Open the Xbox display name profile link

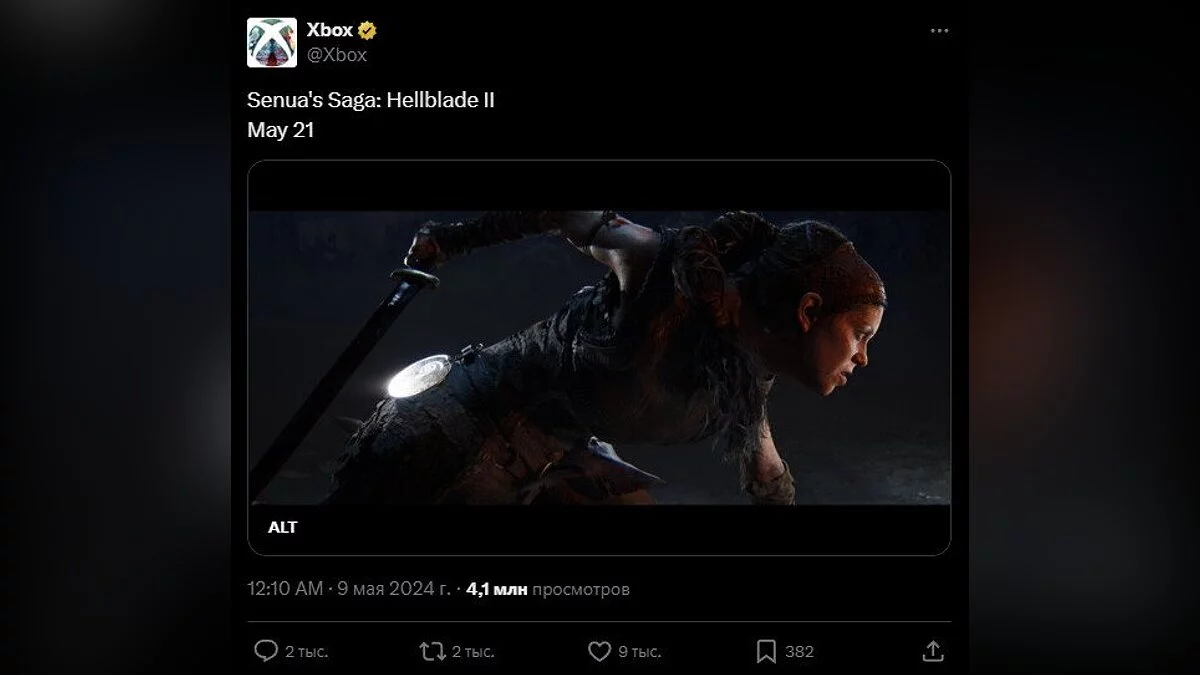tap(329, 31)
